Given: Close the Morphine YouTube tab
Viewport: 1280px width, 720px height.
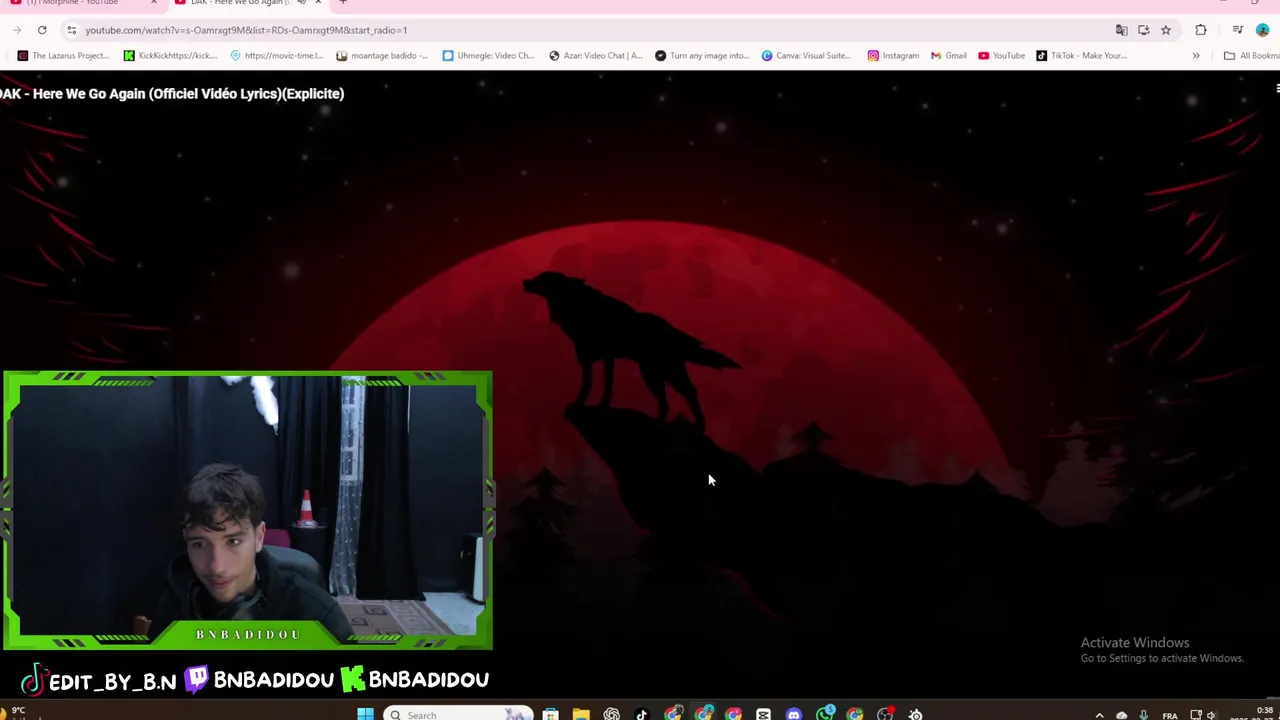Looking at the screenshot, I should (x=153, y=3).
